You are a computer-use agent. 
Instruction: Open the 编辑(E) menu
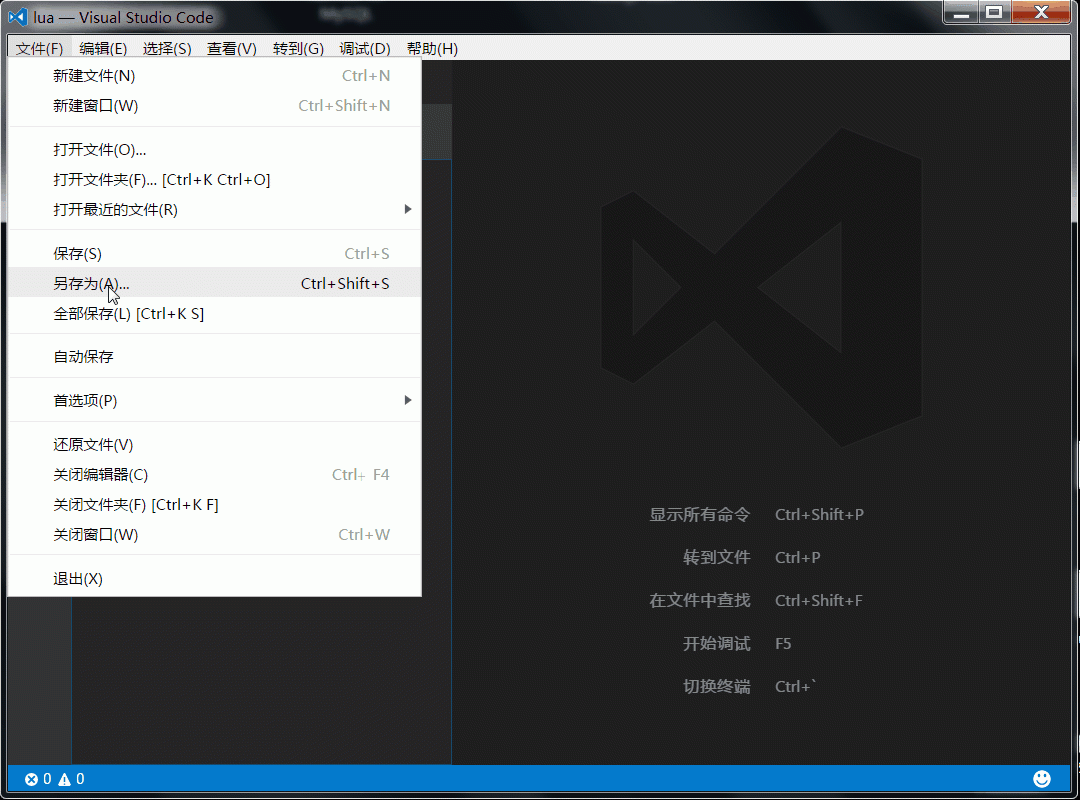click(x=101, y=47)
